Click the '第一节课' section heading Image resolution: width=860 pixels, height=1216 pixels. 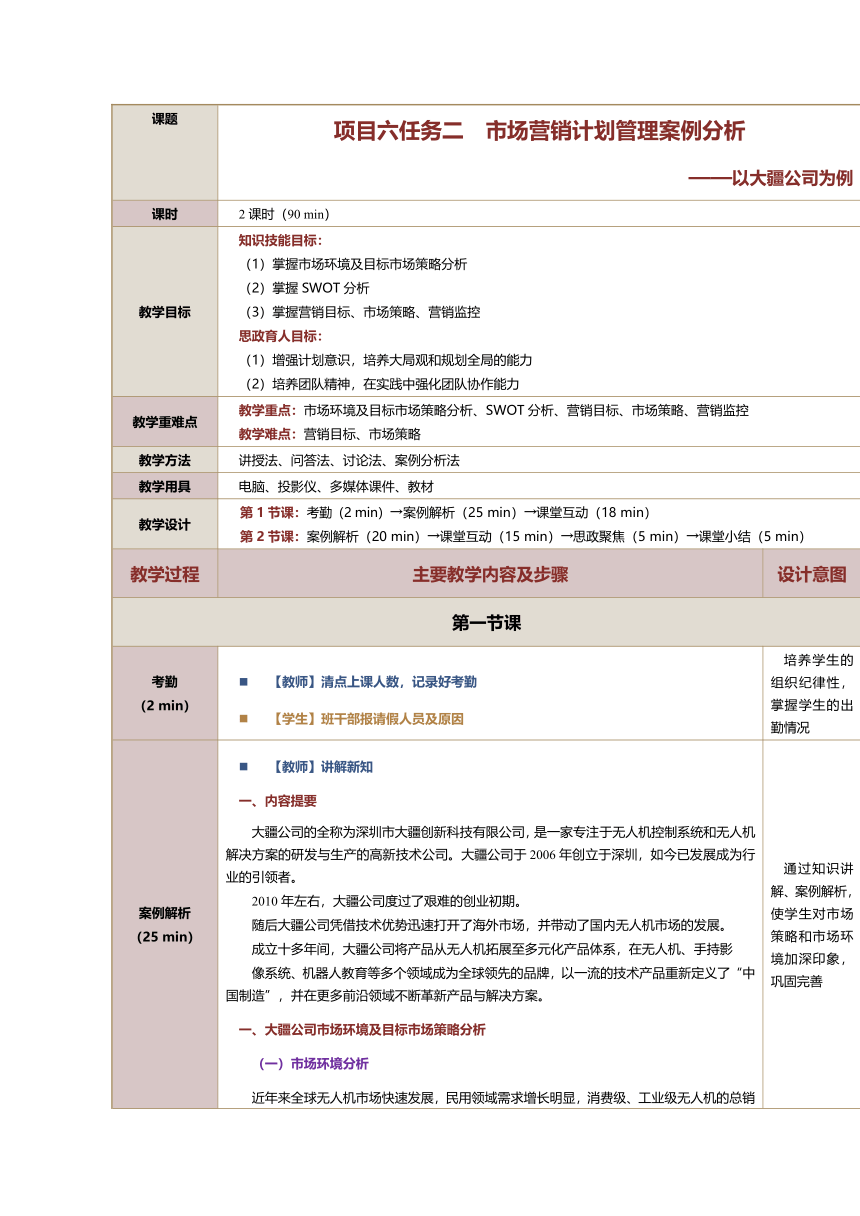pos(486,623)
